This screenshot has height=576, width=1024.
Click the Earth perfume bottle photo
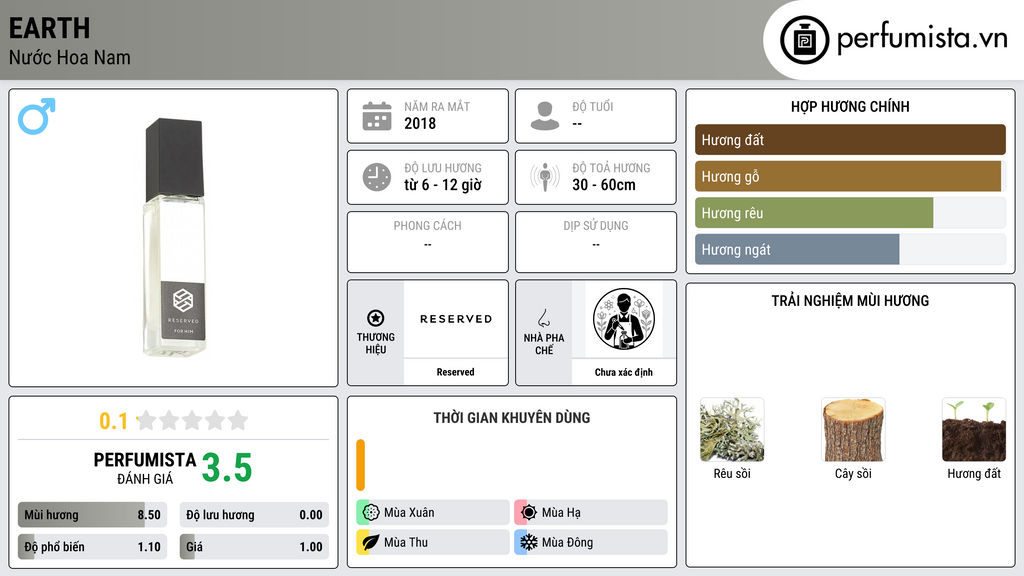click(x=174, y=238)
